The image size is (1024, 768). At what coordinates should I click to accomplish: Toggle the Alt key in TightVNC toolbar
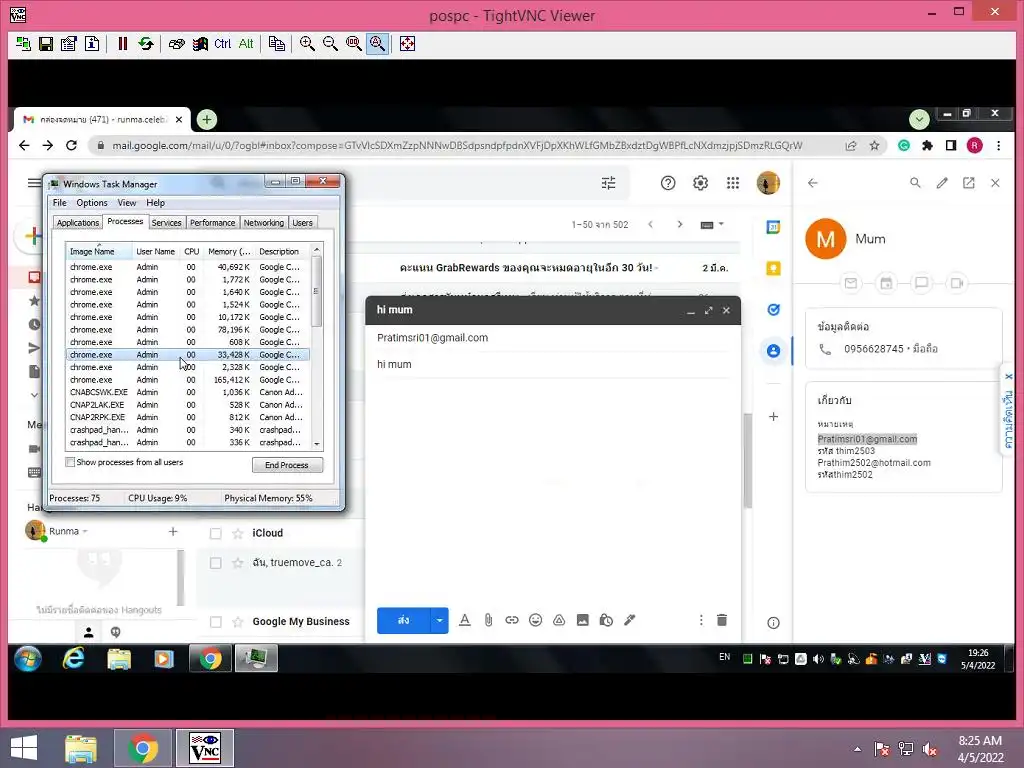coord(246,44)
